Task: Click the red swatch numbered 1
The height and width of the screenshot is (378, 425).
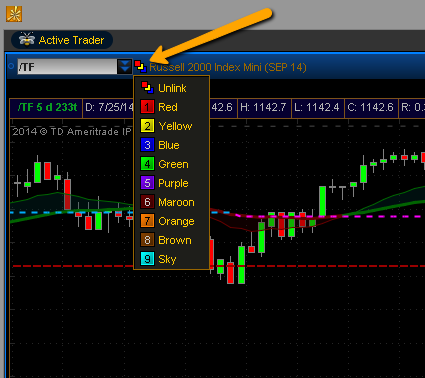Action: (147, 107)
